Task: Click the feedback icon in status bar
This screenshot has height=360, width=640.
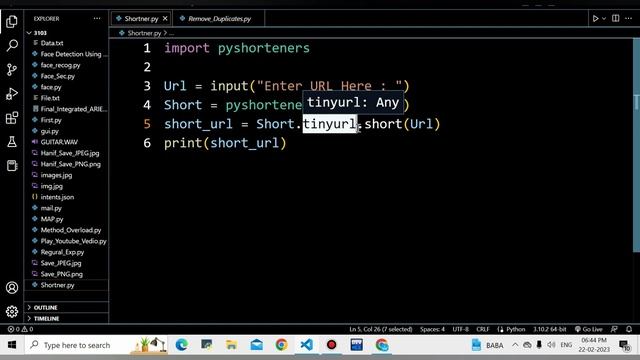Action: (x=614, y=329)
